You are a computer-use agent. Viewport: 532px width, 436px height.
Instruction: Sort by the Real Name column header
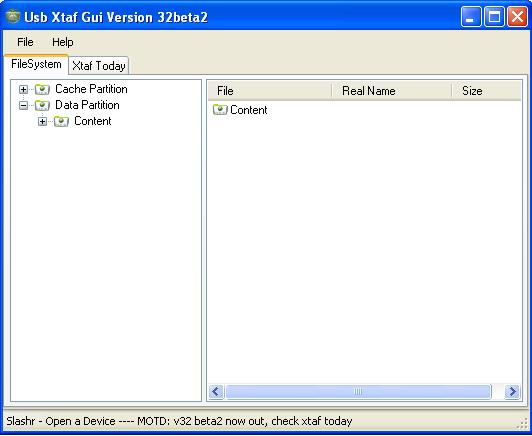(392, 91)
